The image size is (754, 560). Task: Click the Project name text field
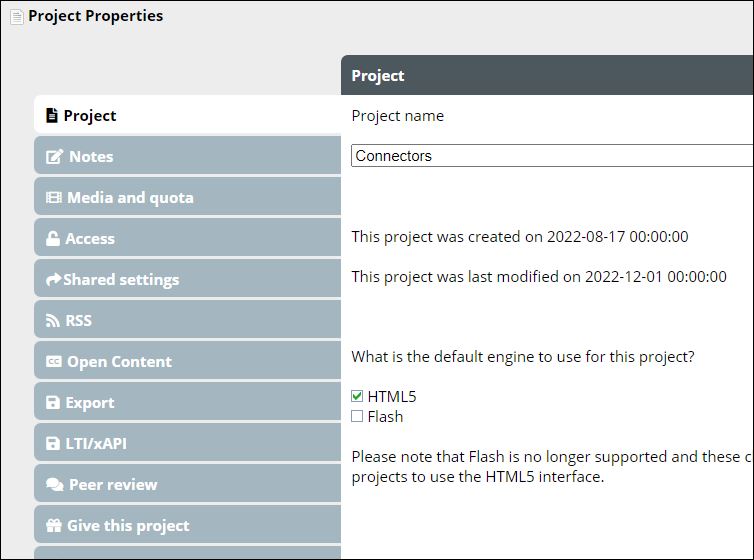click(550, 156)
